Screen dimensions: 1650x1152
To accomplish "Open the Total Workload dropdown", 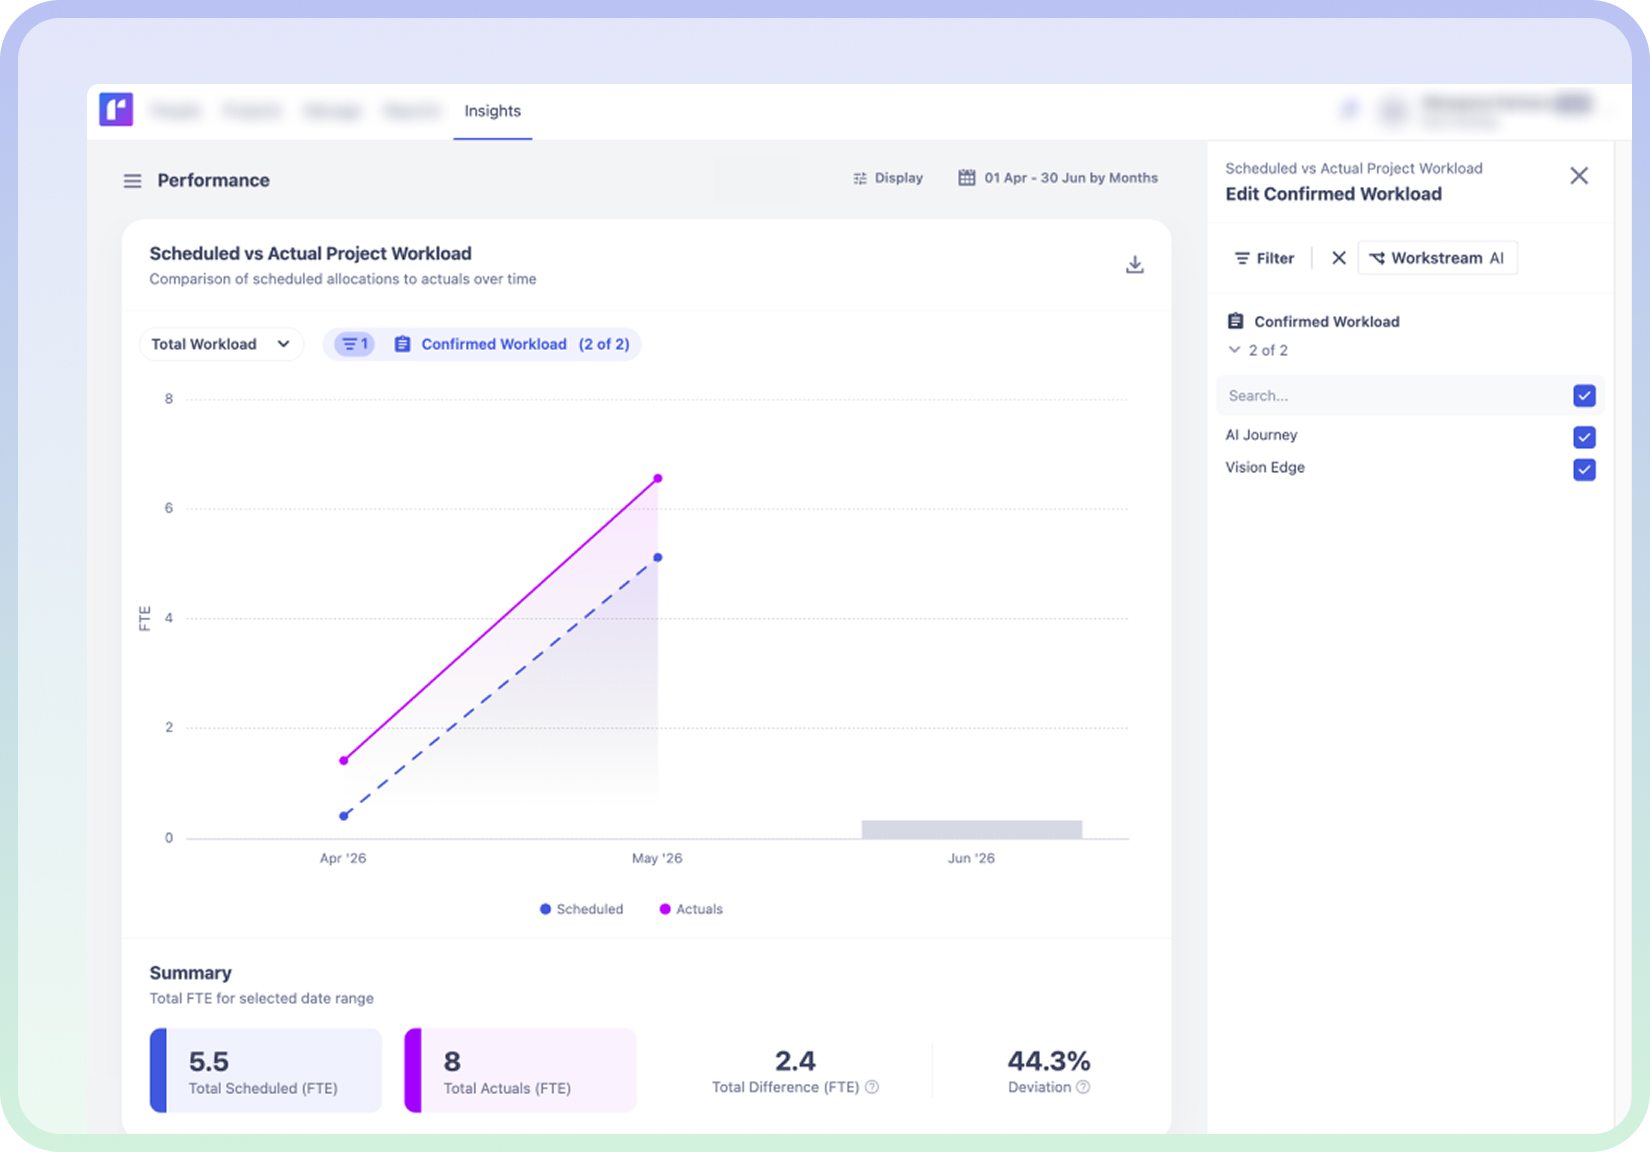I will 221,344.
